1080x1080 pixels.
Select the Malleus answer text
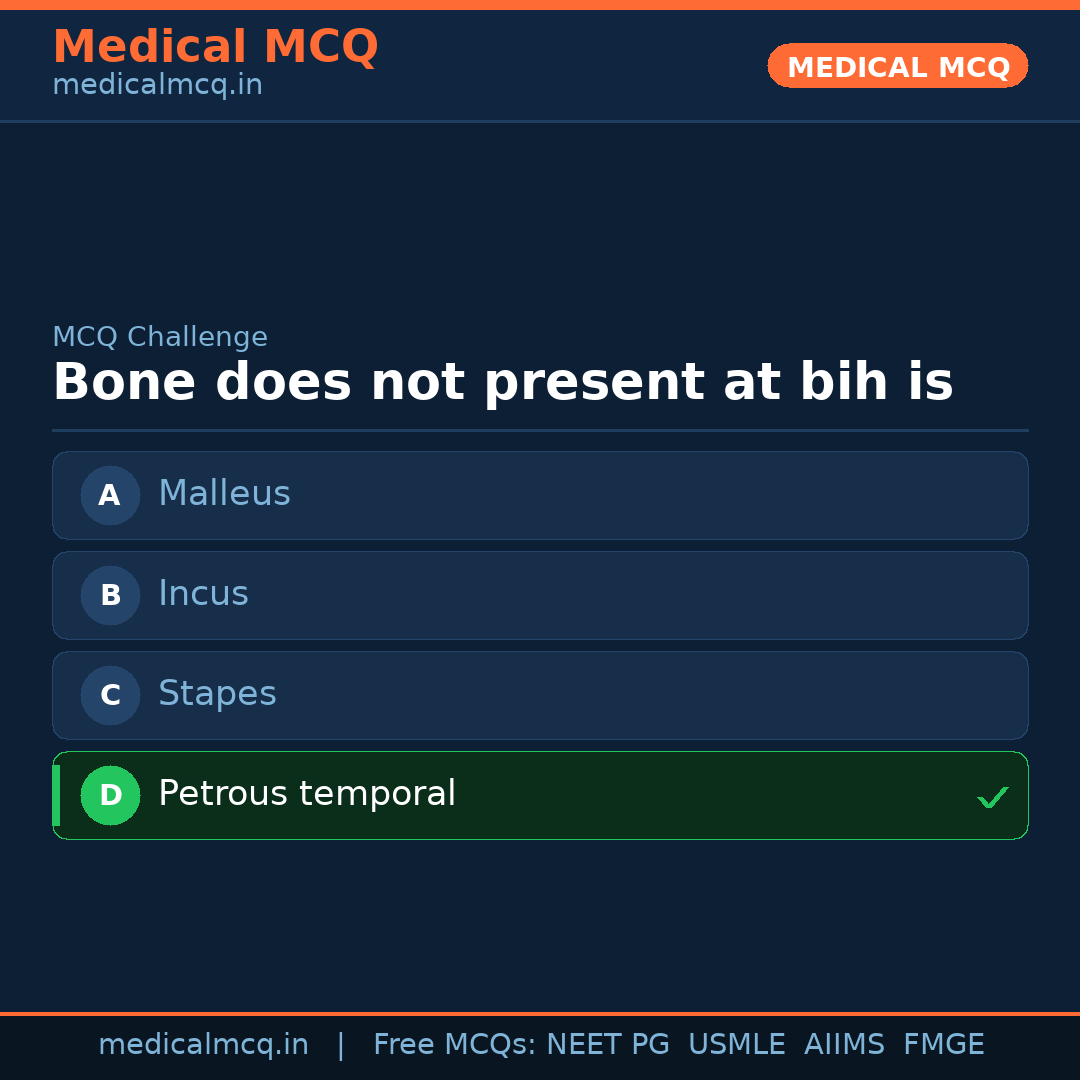click(224, 494)
